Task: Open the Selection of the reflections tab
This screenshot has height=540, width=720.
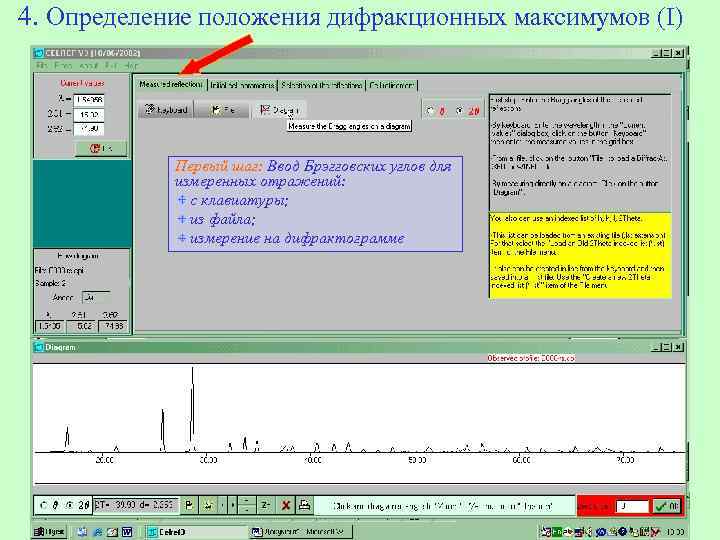Action: pos(322,85)
